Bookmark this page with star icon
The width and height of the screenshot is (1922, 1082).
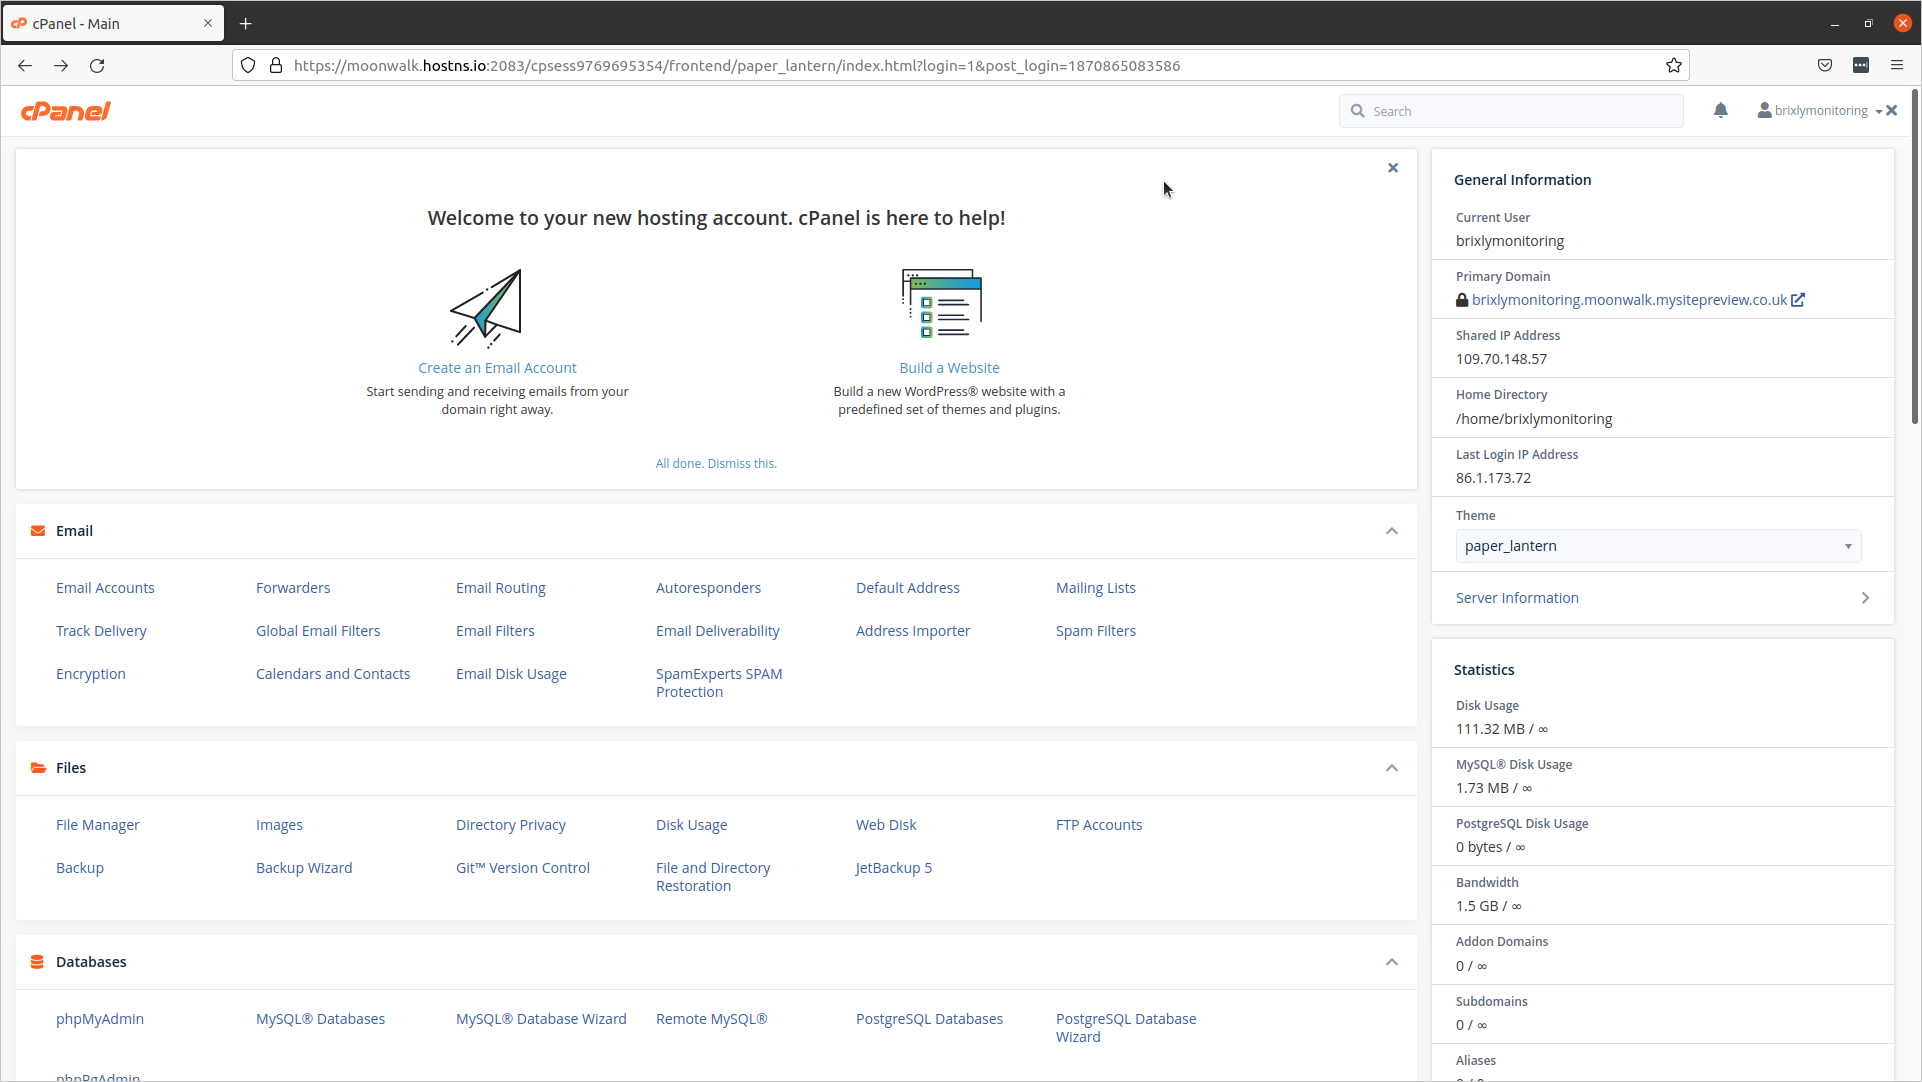click(1674, 66)
